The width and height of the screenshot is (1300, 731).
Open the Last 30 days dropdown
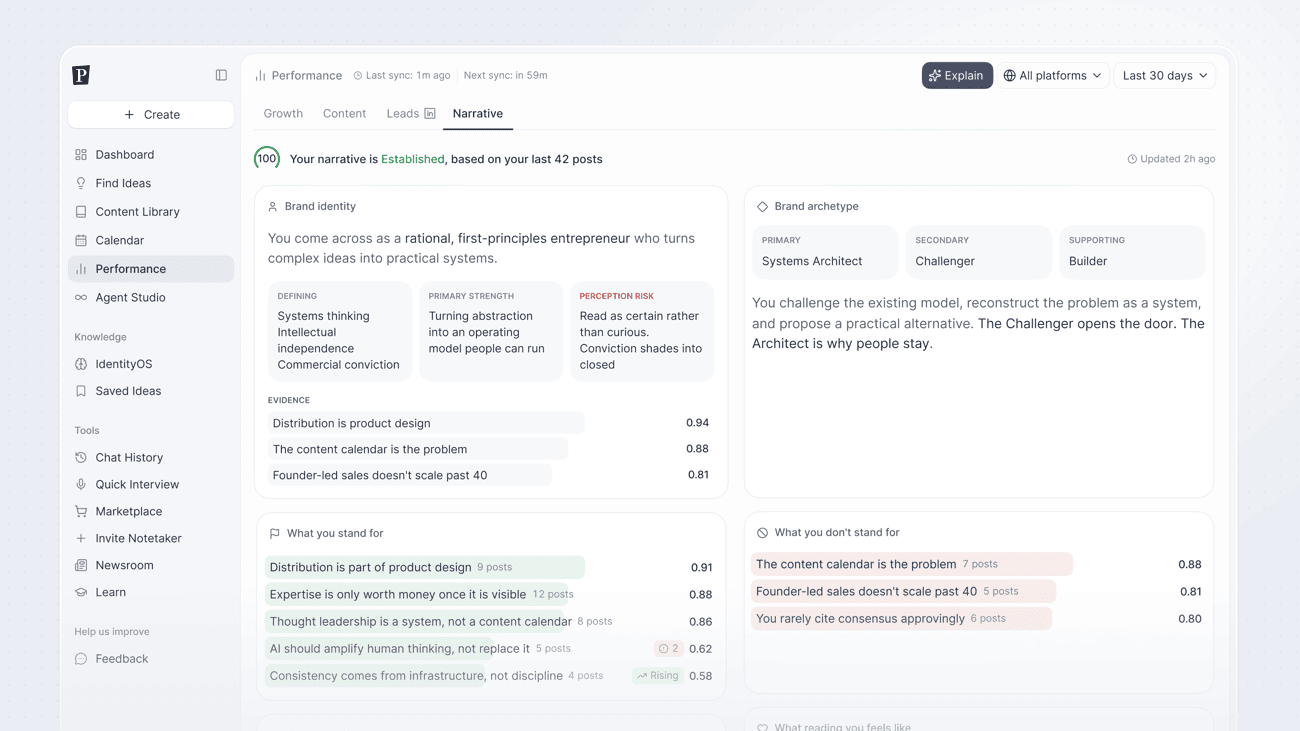tap(1165, 76)
